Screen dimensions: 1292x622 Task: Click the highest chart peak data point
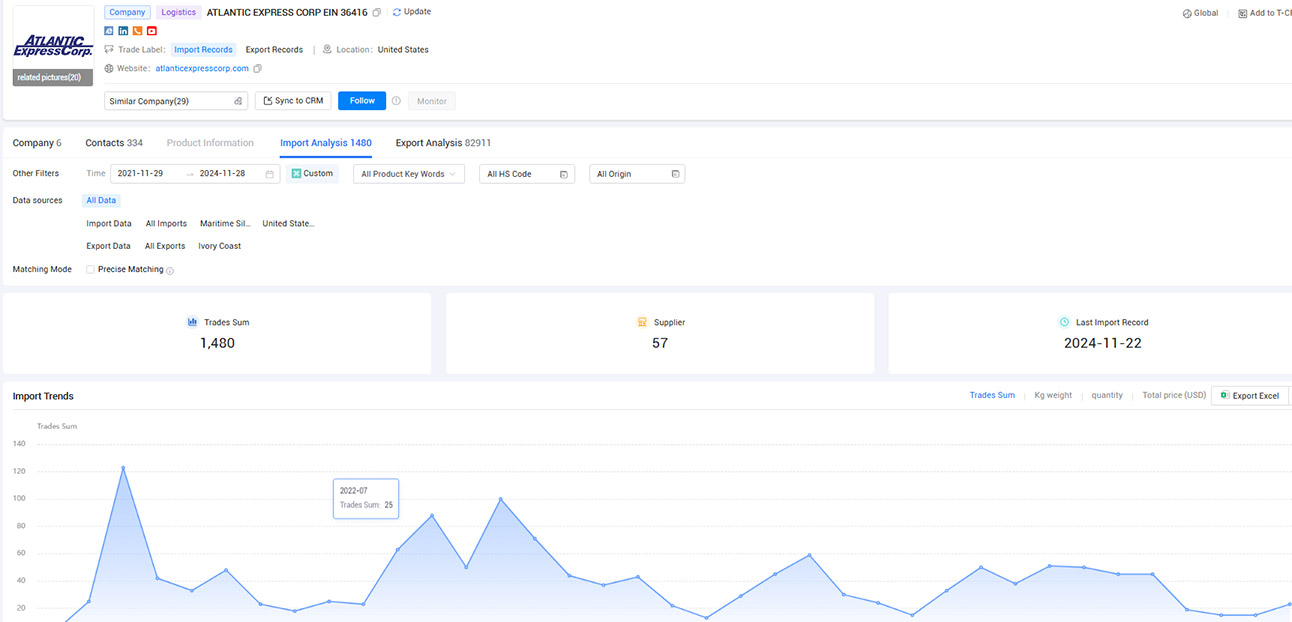pos(123,467)
